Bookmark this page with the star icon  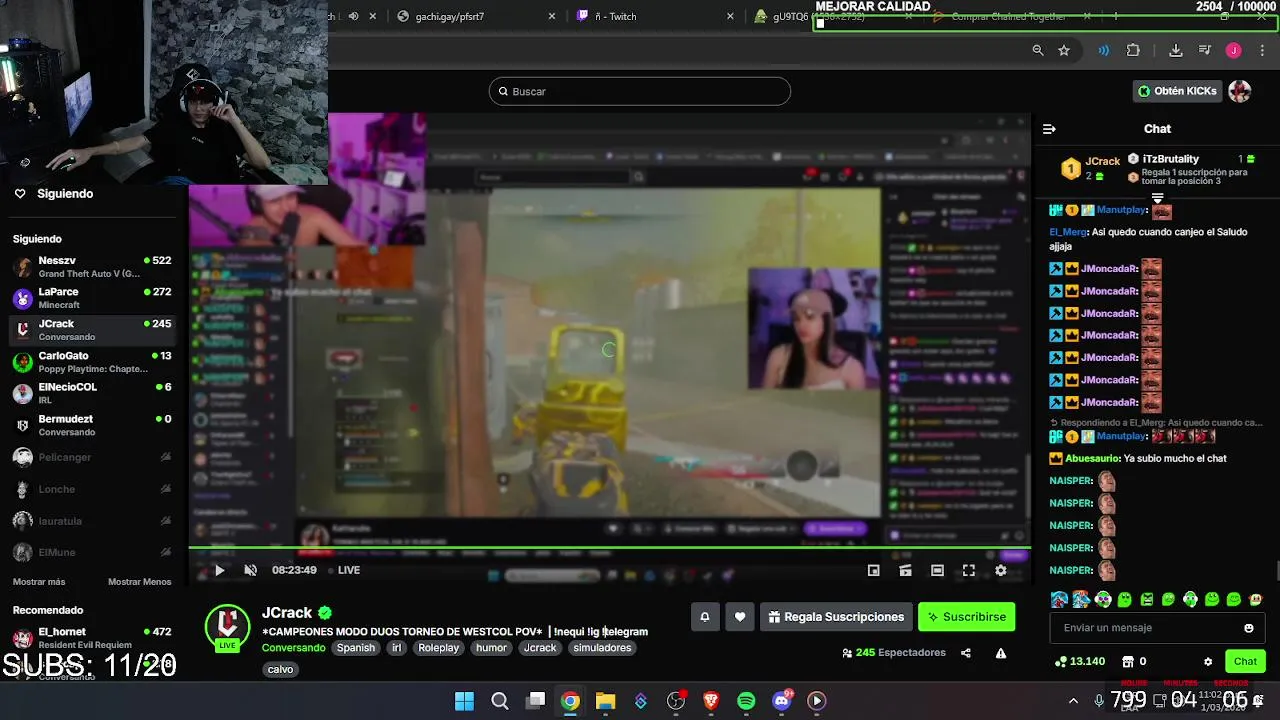coord(1064,50)
